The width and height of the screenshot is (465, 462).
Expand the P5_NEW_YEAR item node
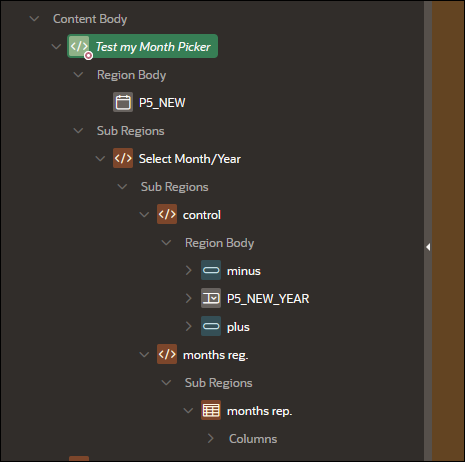189,298
